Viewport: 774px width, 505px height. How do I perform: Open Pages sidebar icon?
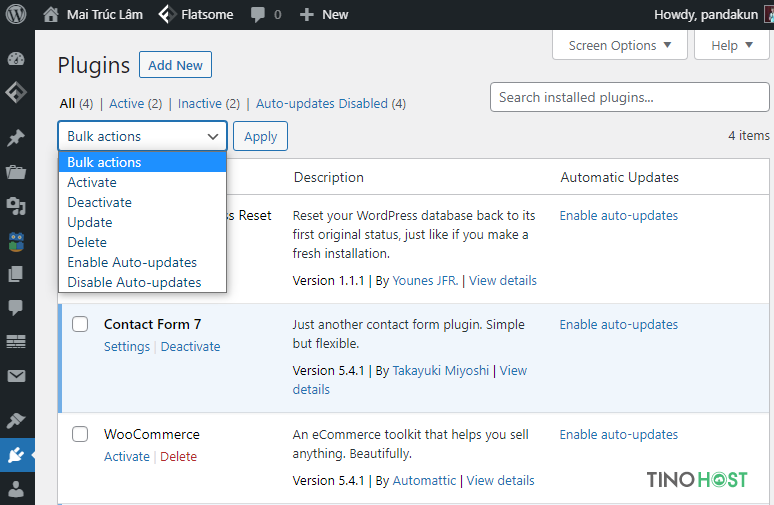tap(16, 274)
